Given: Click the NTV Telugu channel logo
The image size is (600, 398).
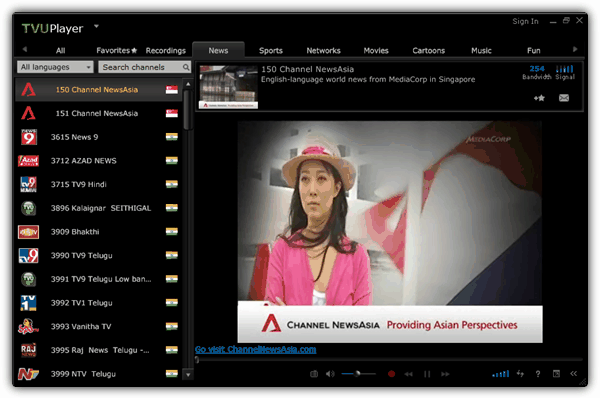Looking at the screenshot, I should pos(28,374).
